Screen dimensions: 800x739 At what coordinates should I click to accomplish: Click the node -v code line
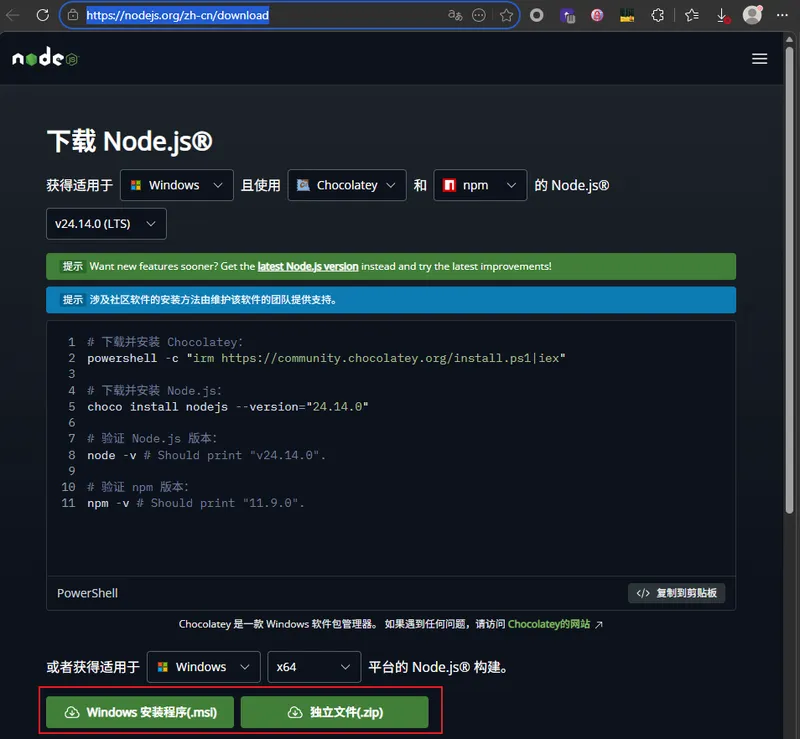click(x=207, y=455)
